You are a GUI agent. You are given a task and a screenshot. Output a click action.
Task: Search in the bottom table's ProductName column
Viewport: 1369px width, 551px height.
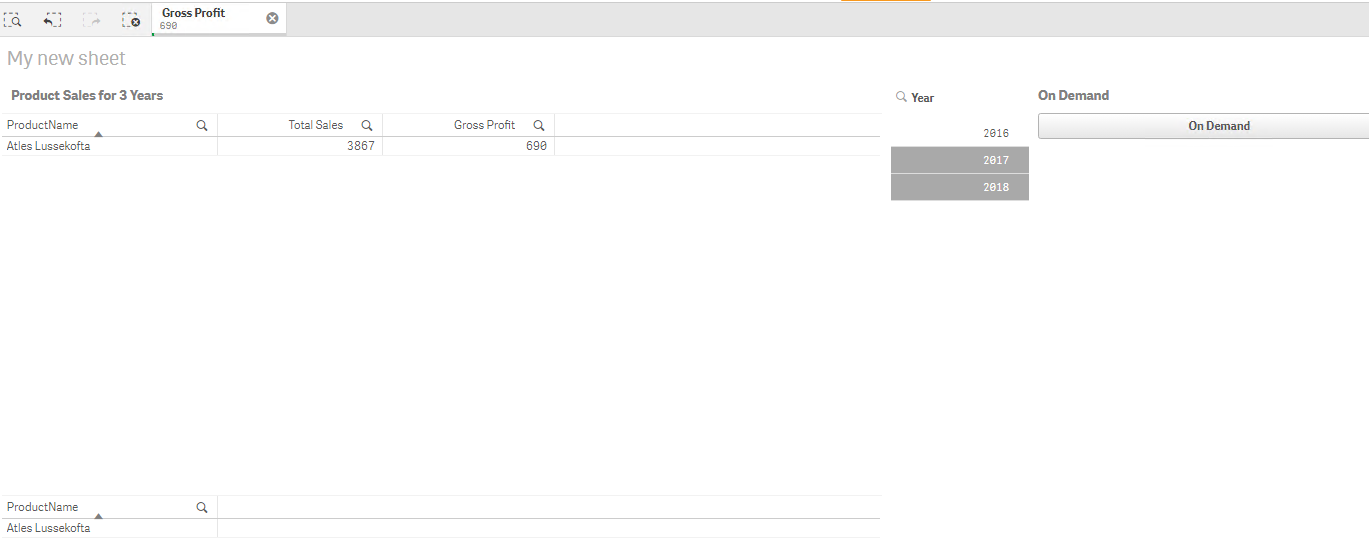[202, 507]
